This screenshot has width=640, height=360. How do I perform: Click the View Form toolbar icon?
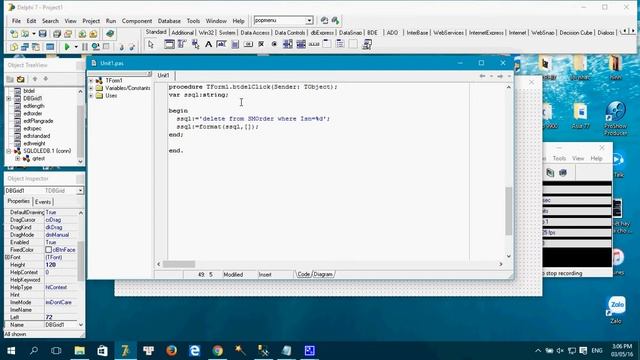pos(25,47)
